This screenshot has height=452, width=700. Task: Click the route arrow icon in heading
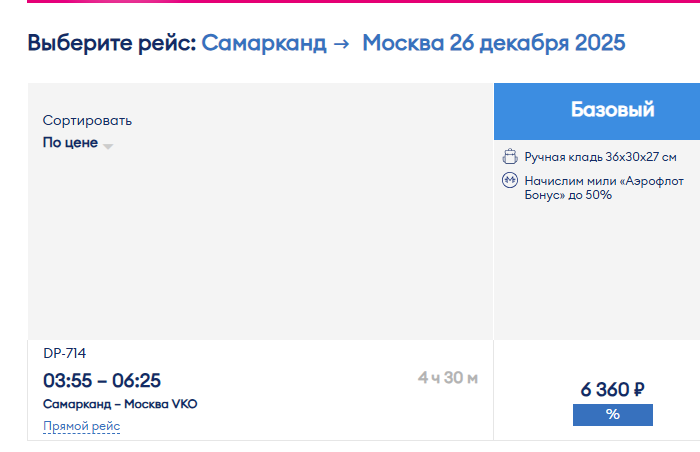pos(342,44)
